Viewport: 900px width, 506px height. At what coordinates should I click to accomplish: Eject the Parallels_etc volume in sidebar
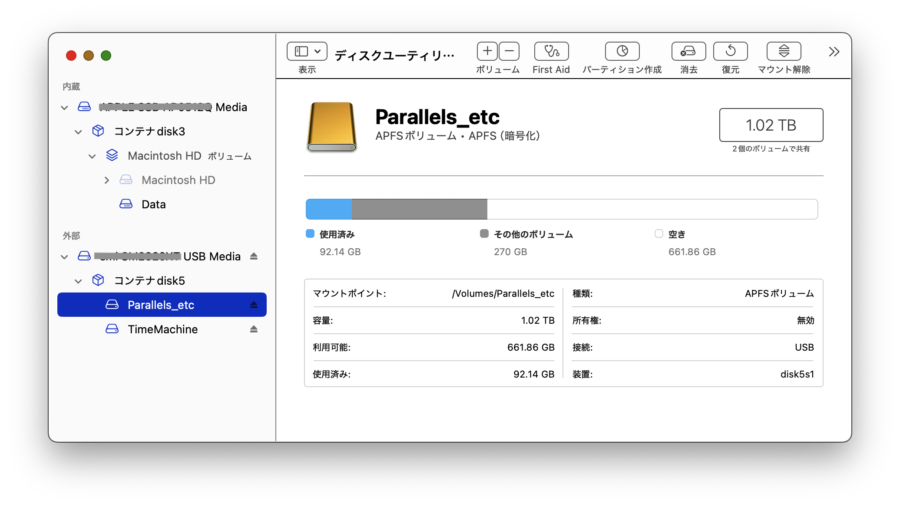click(253, 305)
